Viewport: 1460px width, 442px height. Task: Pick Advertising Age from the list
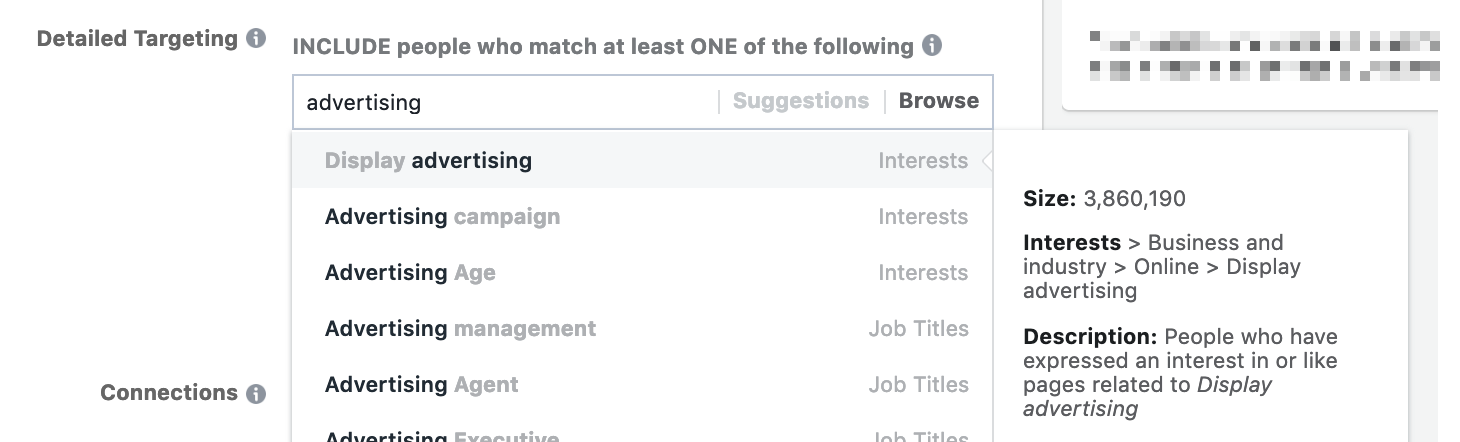[x=410, y=273]
